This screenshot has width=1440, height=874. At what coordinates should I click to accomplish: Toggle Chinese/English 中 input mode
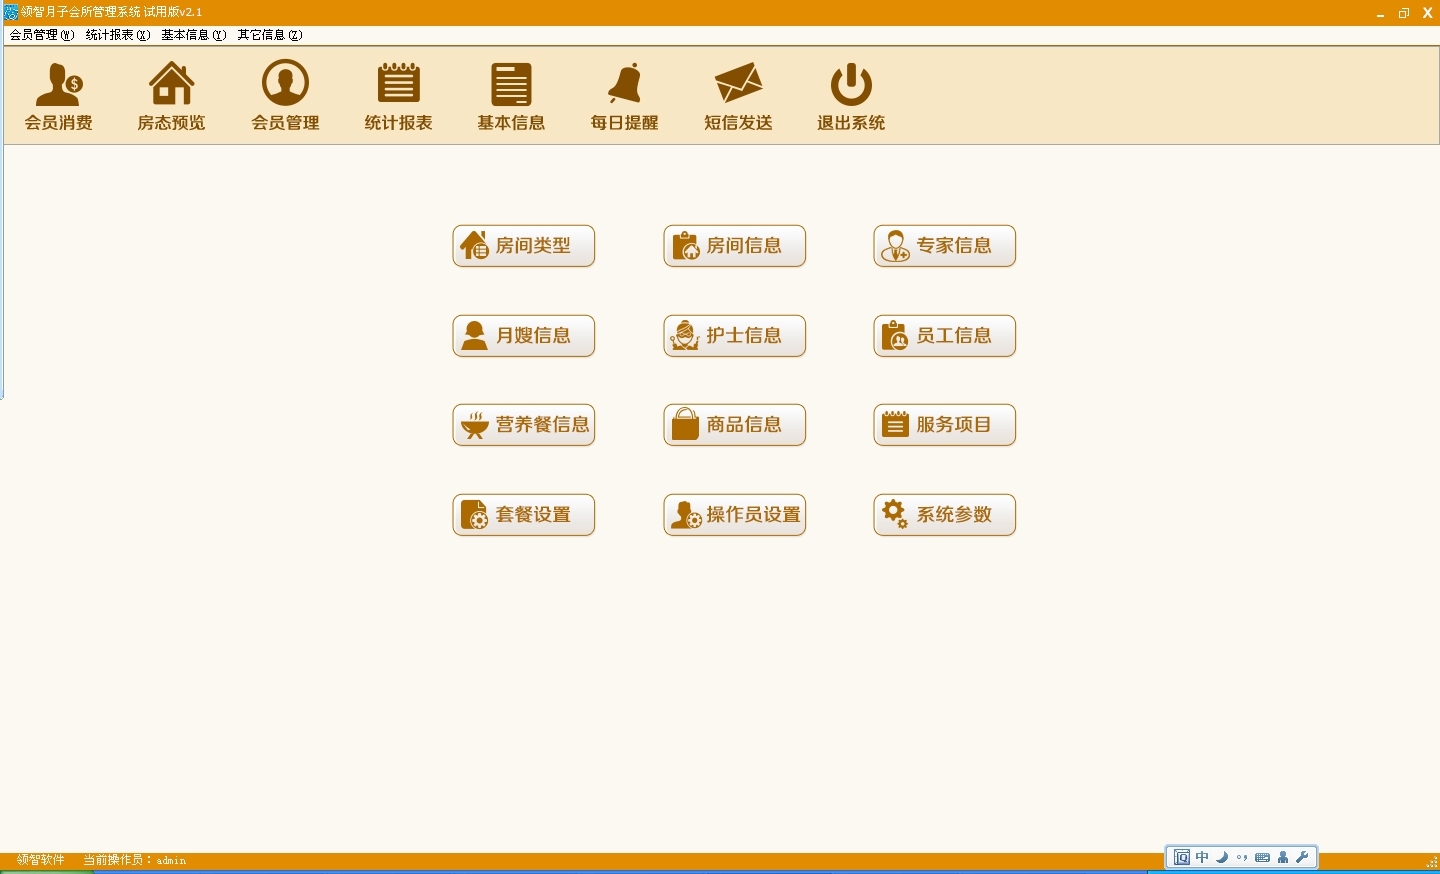[1202, 857]
